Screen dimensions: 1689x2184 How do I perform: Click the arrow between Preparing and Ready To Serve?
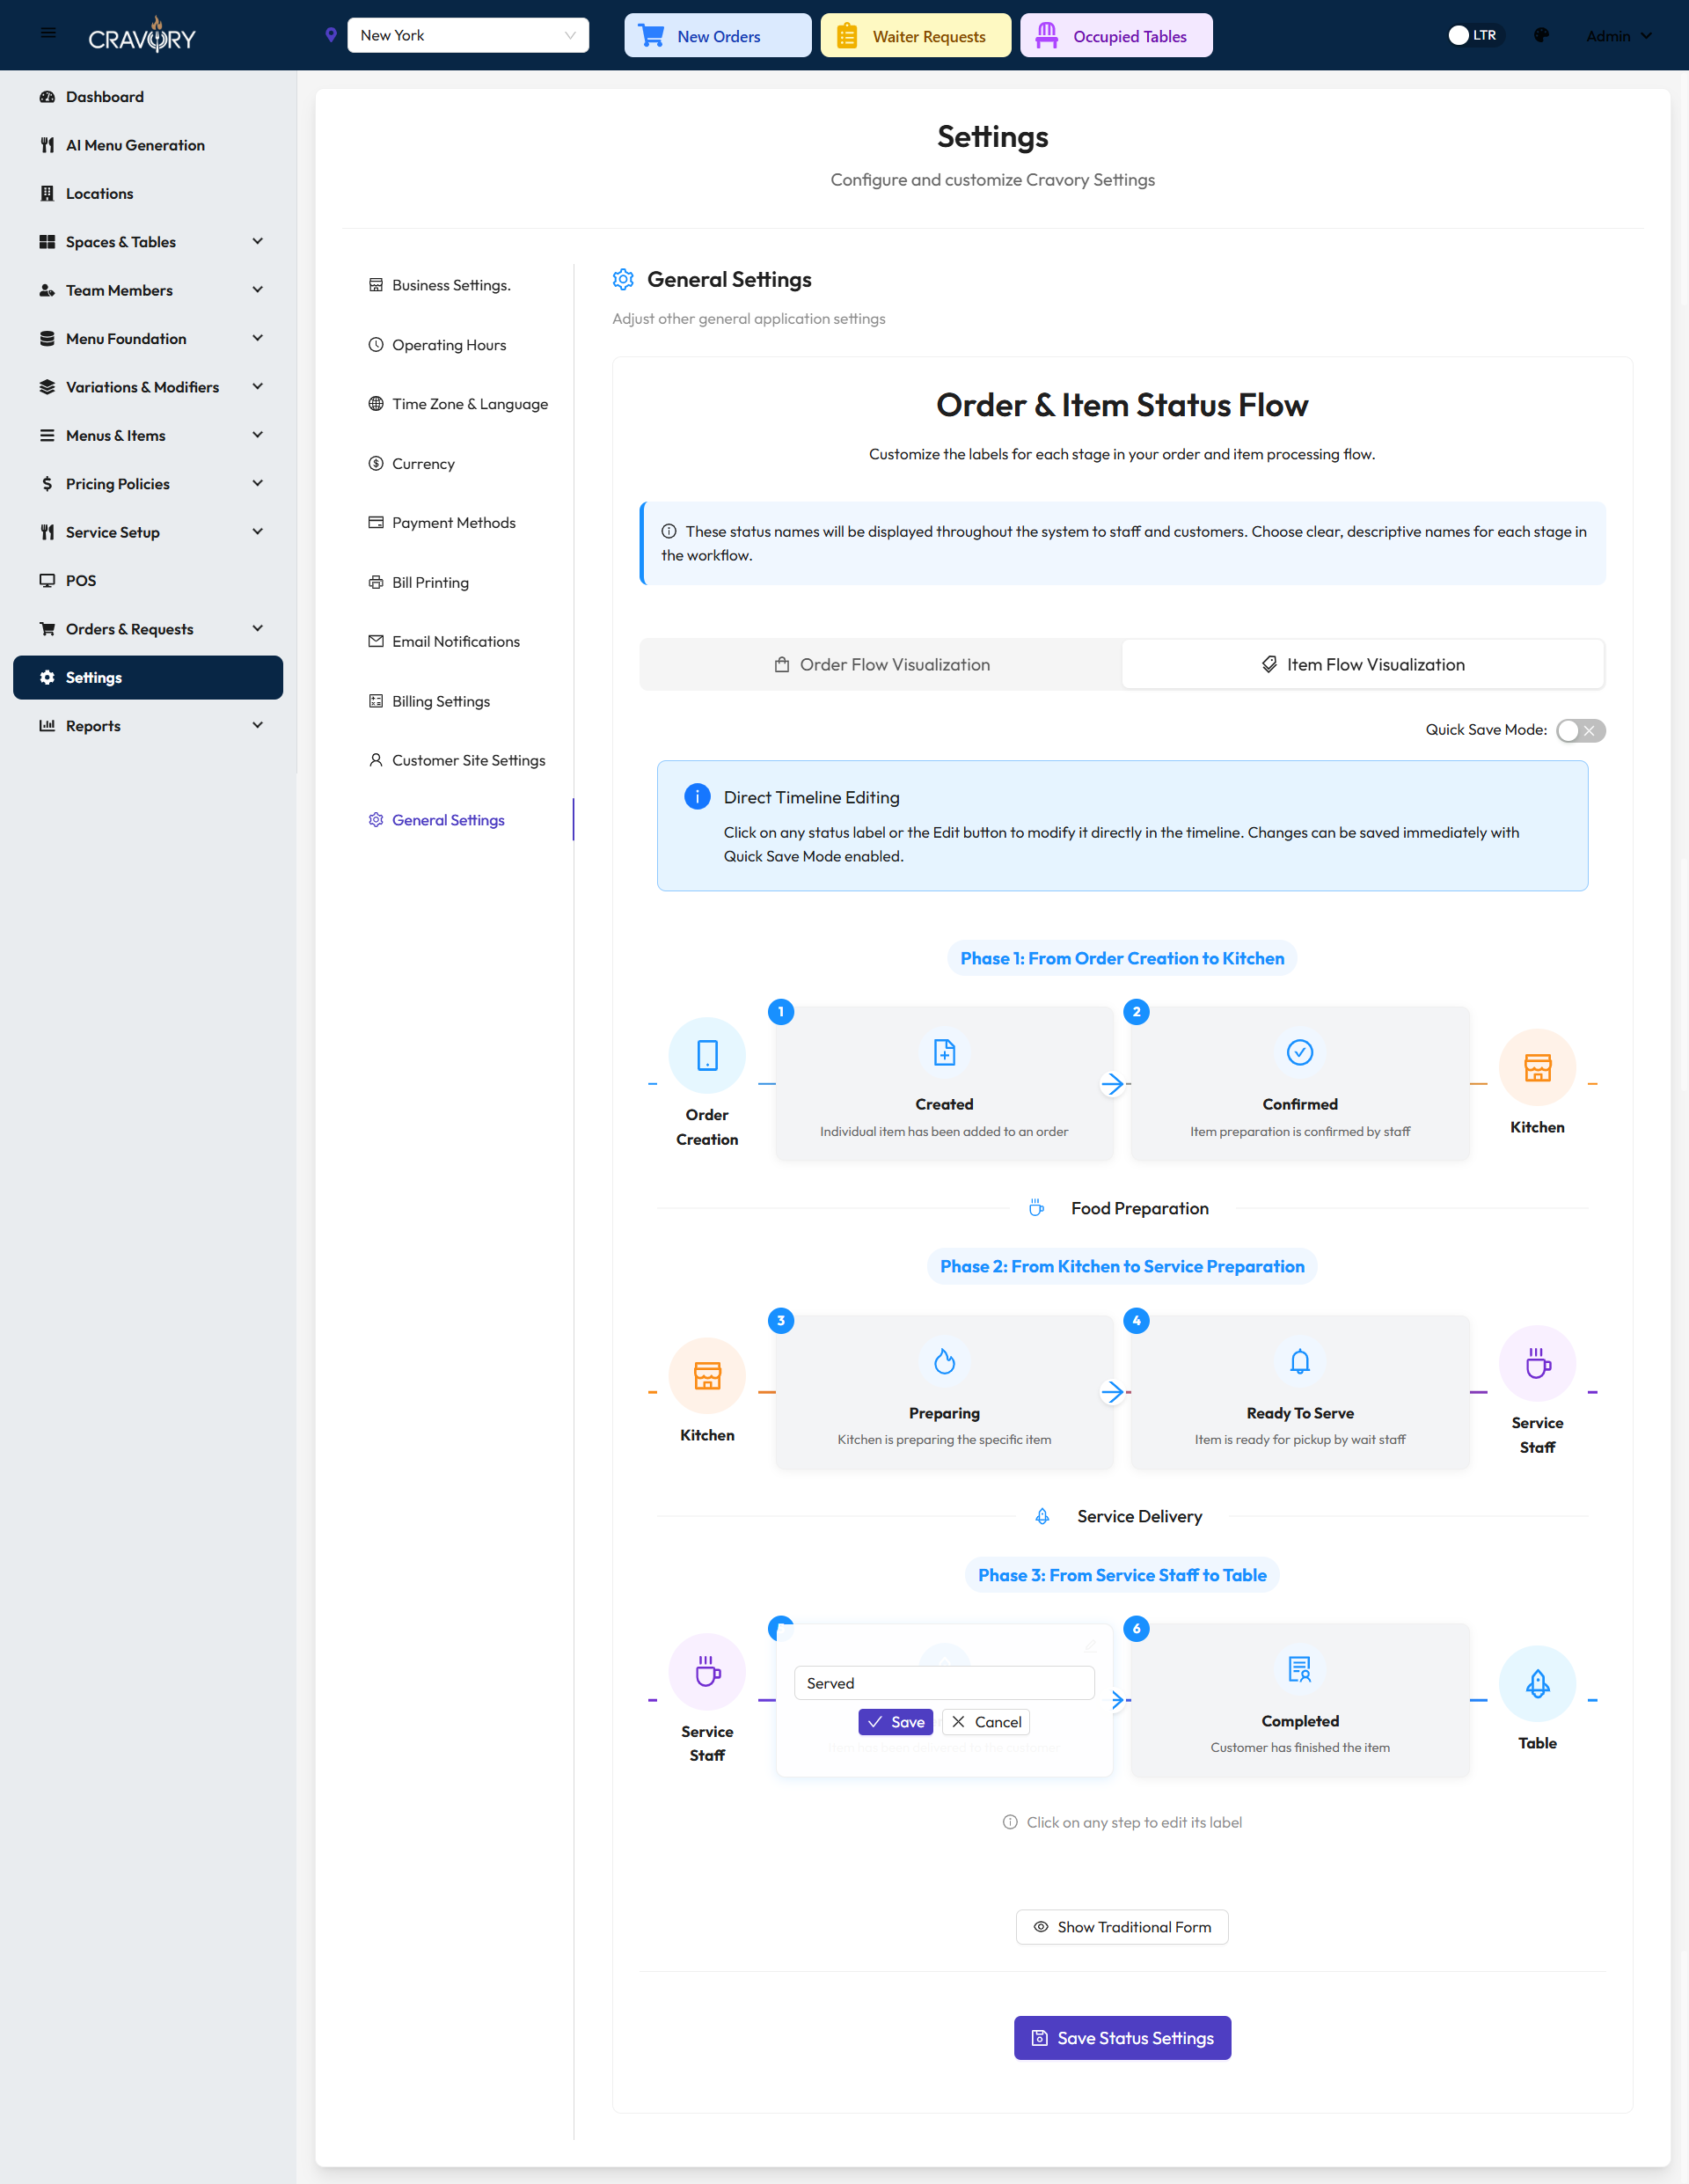(x=1112, y=1391)
